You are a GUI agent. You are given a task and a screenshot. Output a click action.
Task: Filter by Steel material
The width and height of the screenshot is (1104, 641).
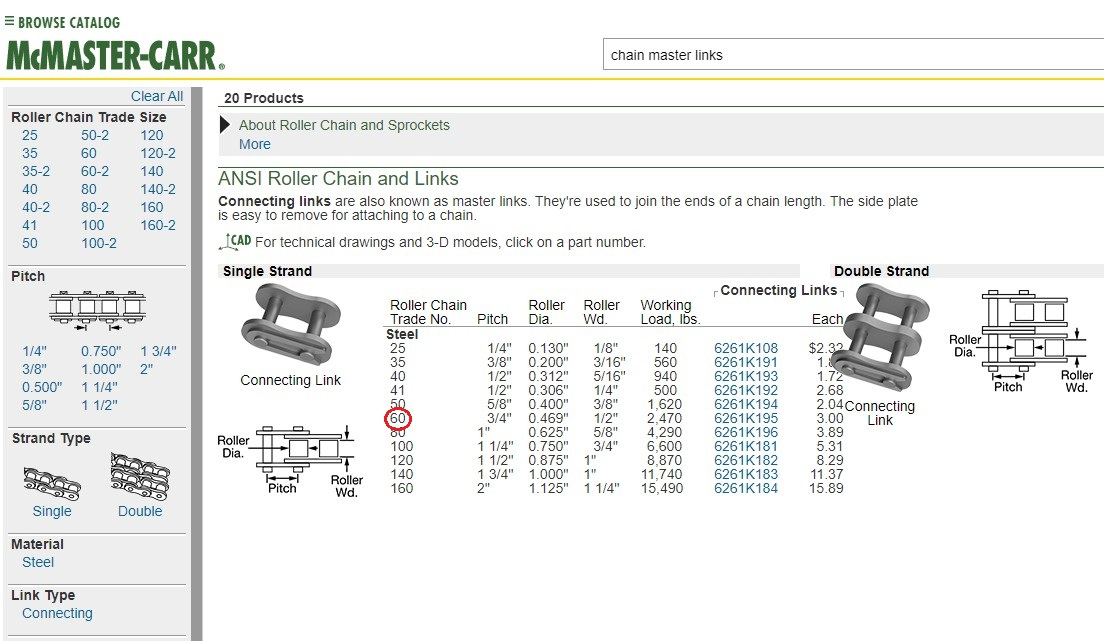point(38,562)
